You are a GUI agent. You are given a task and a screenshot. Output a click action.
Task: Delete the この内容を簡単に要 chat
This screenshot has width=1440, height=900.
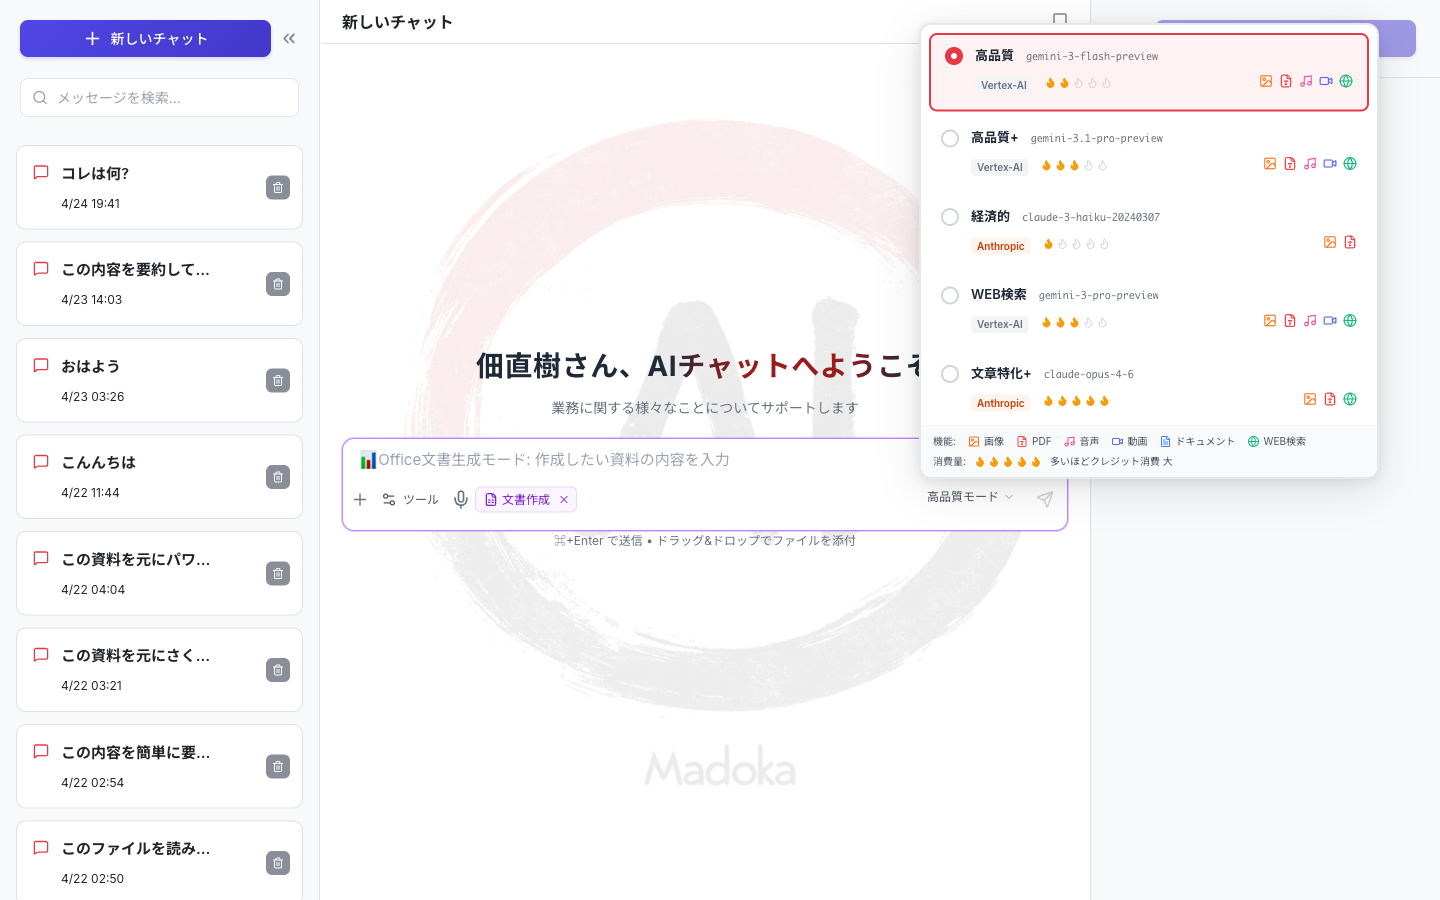click(x=278, y=766)
